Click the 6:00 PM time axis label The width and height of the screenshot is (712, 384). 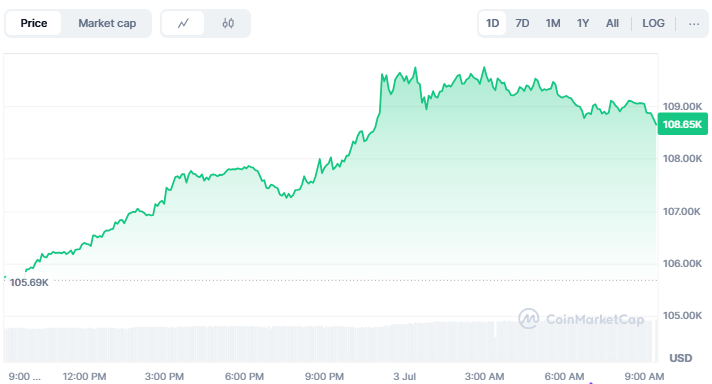click(x=244, y=376)
